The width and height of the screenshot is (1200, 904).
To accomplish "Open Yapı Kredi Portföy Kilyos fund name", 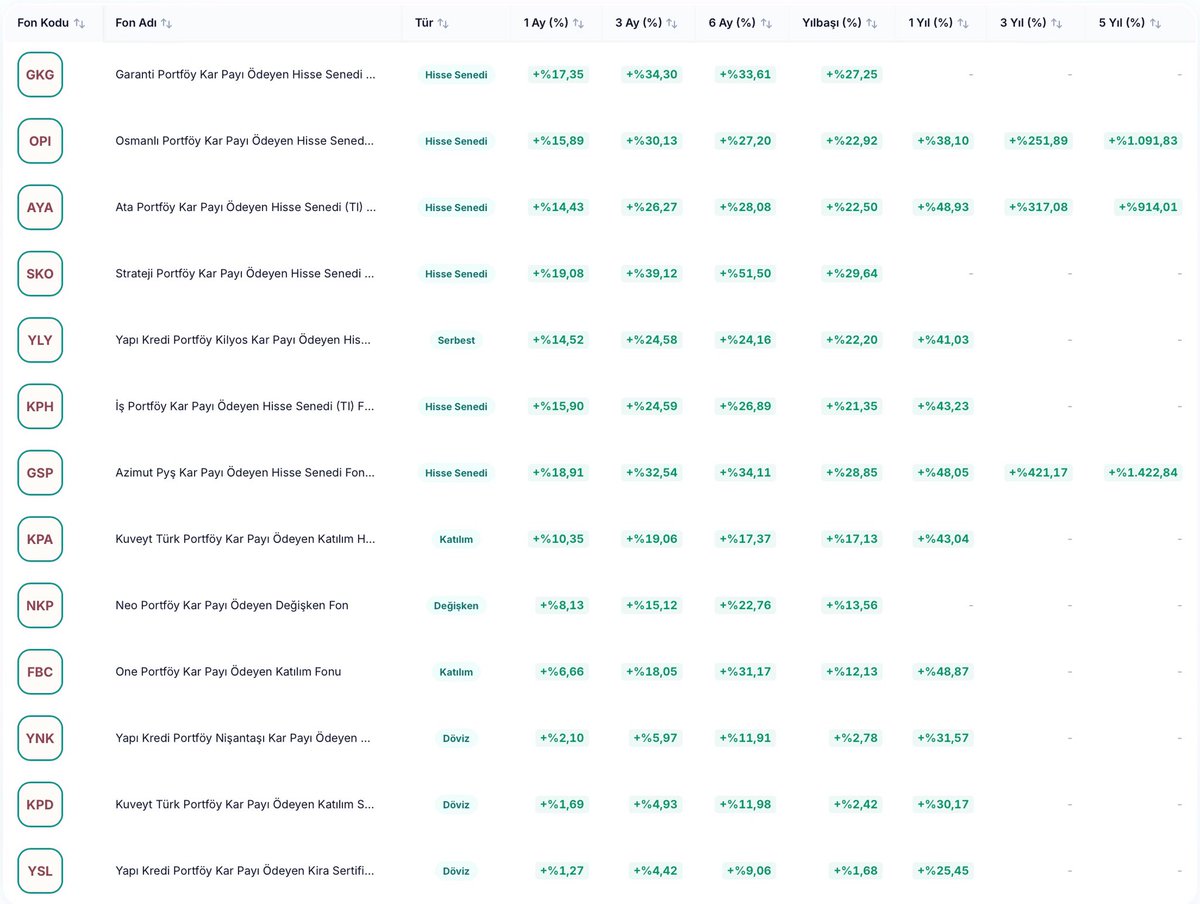I will coord(243,340).
